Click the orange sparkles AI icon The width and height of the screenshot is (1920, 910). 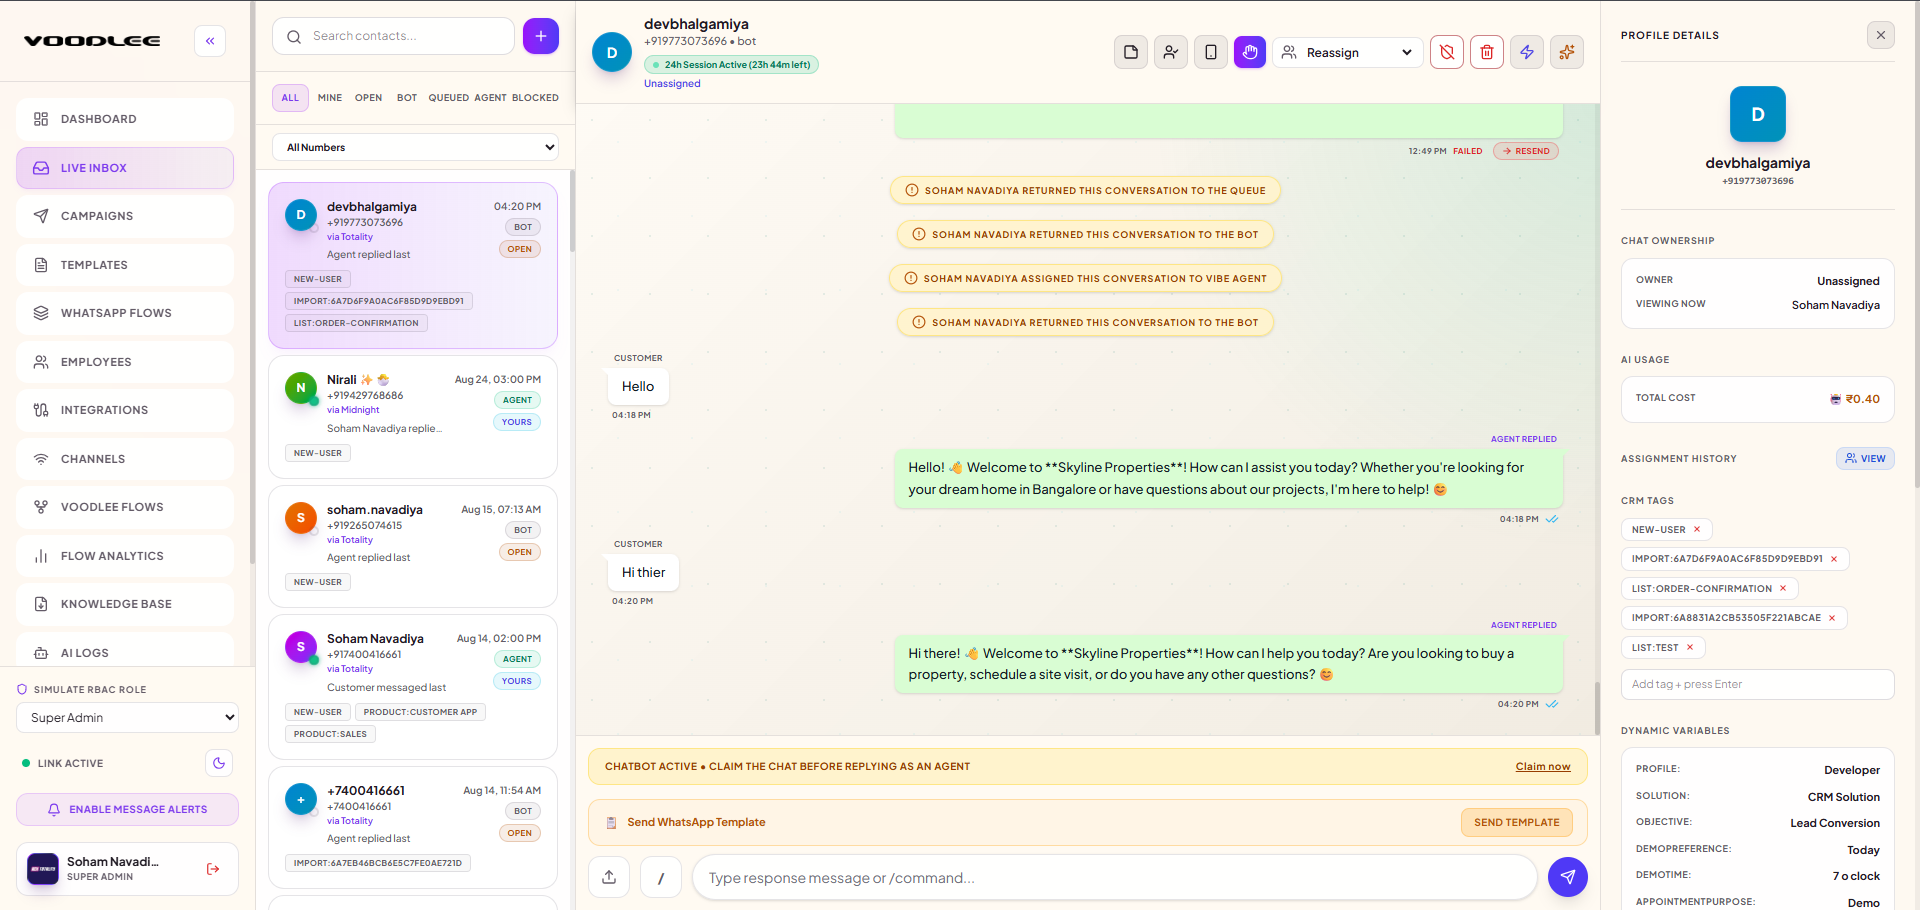[x=1567, y=52]
